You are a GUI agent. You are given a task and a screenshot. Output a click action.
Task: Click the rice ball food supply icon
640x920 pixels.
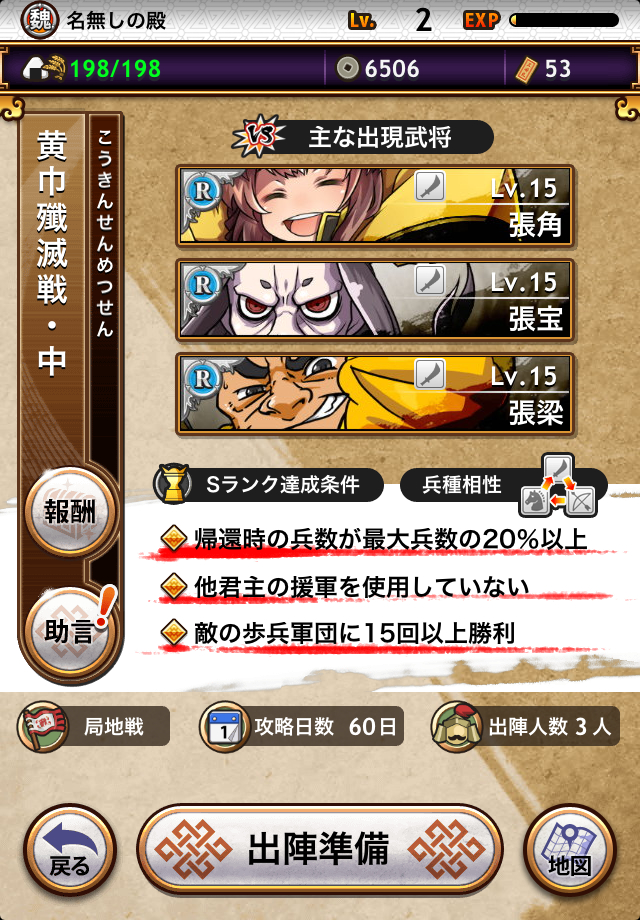(x=43, y=68)
